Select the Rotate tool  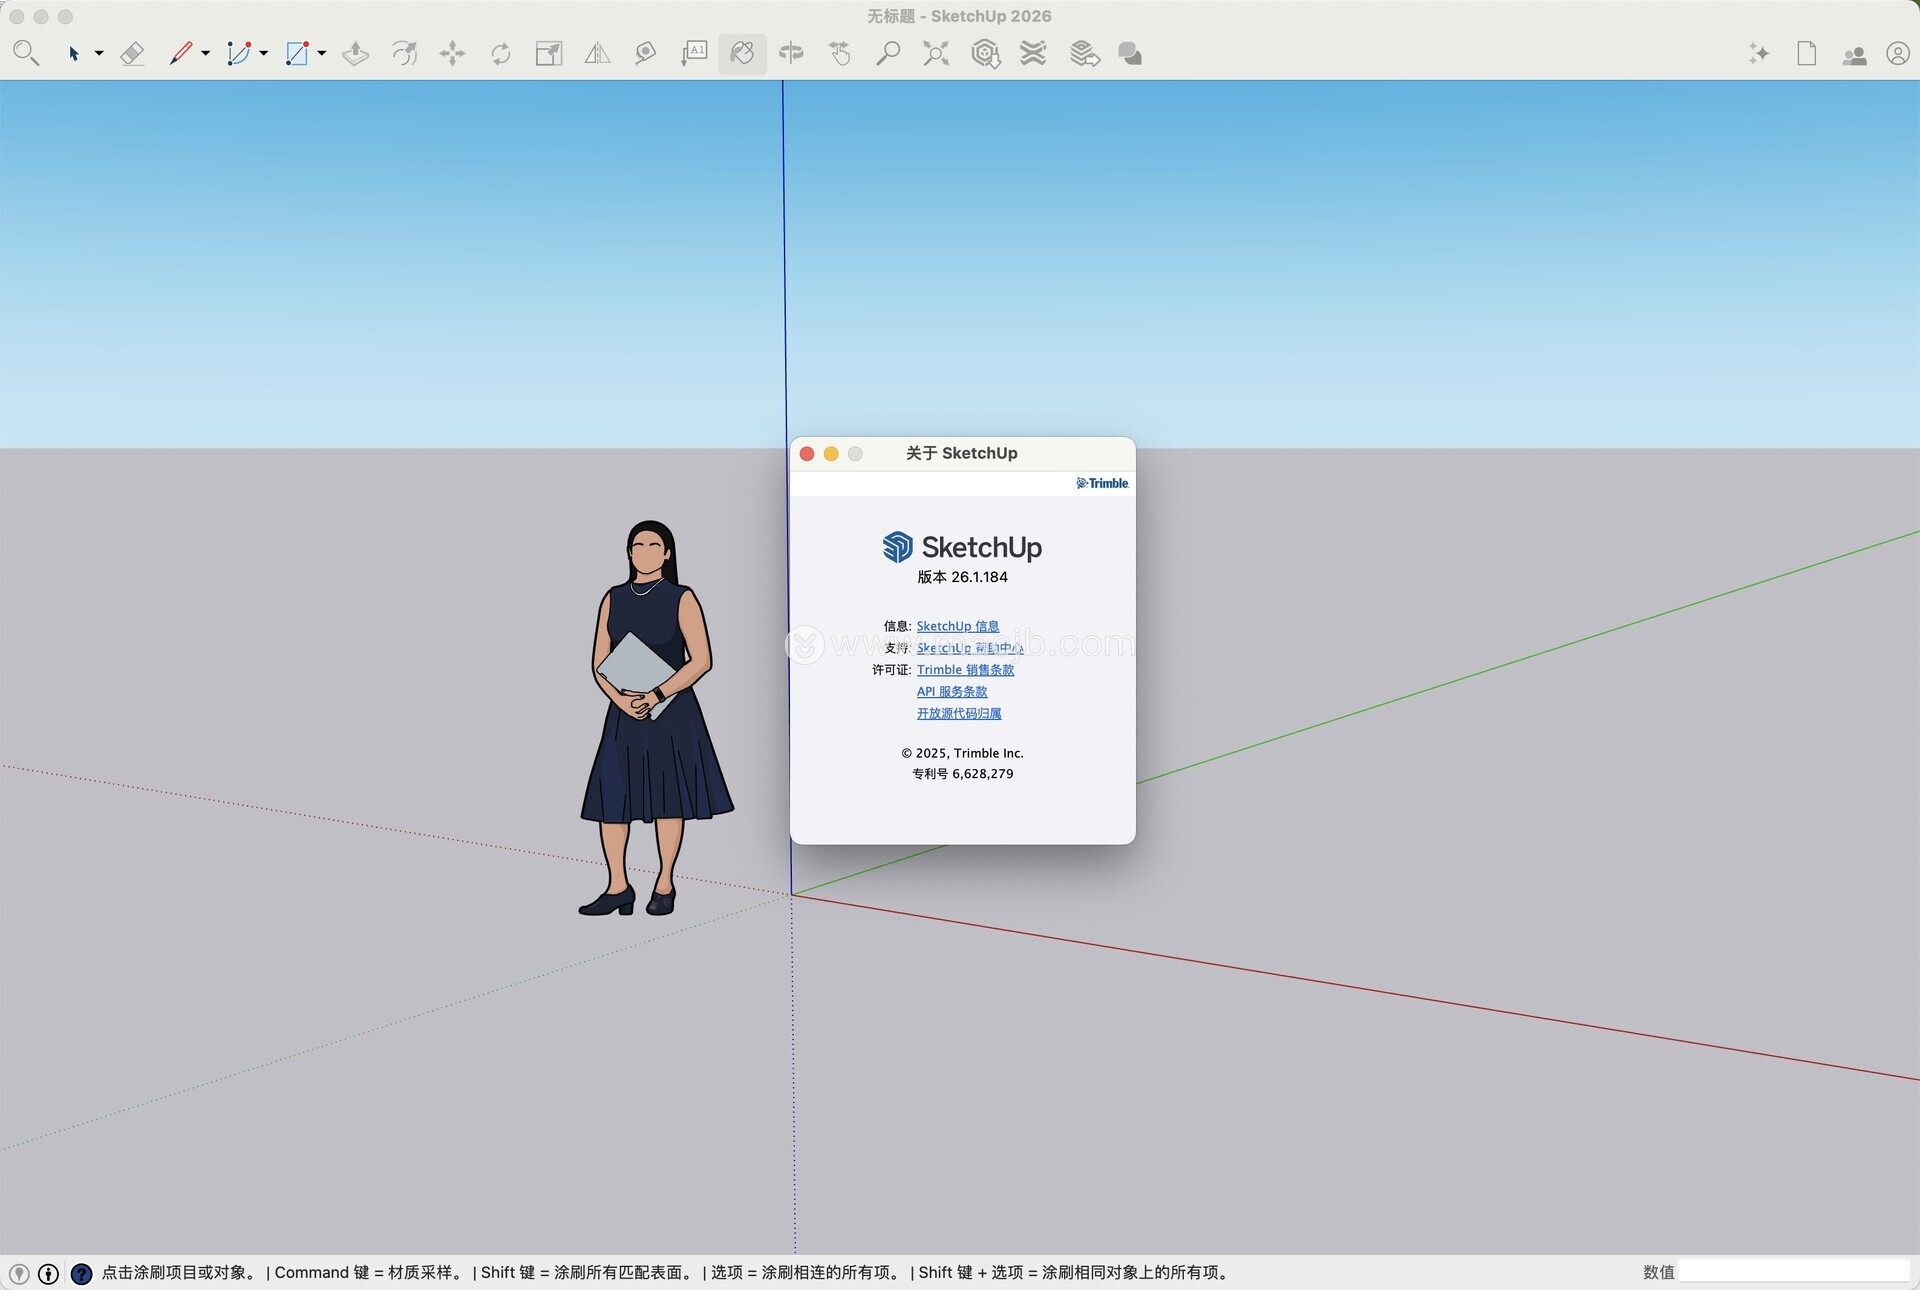(501, 53)
